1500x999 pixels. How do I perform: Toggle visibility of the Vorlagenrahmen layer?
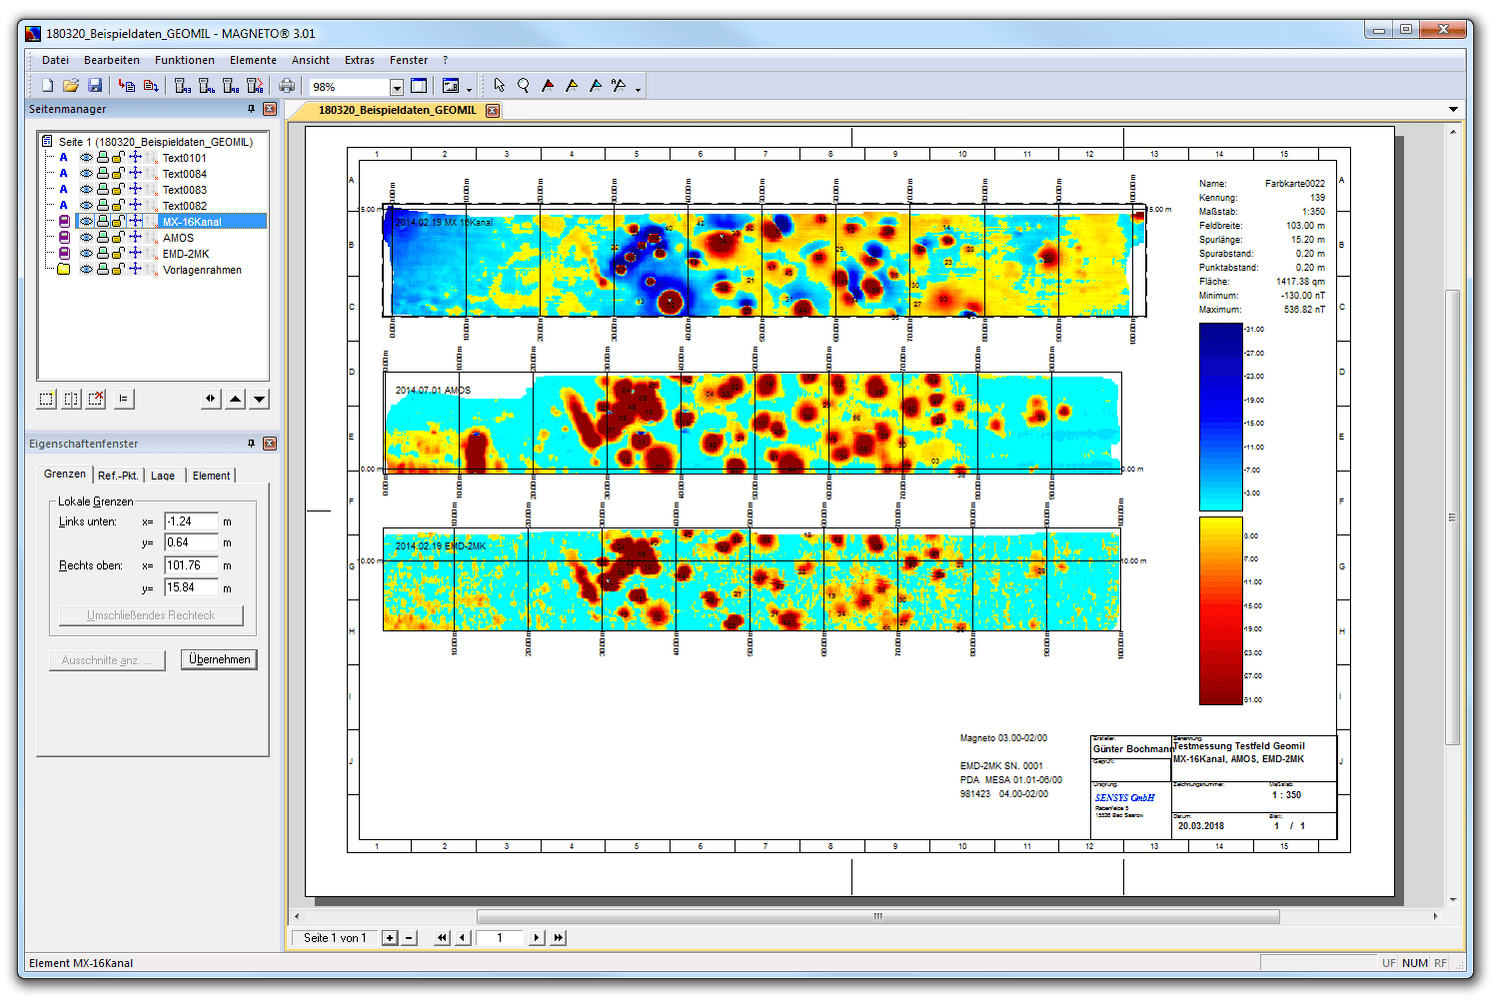tap(86, 269)
